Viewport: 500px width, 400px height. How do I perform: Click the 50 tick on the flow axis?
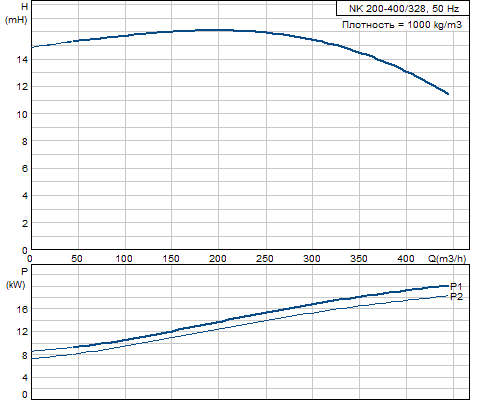(77, 259)
